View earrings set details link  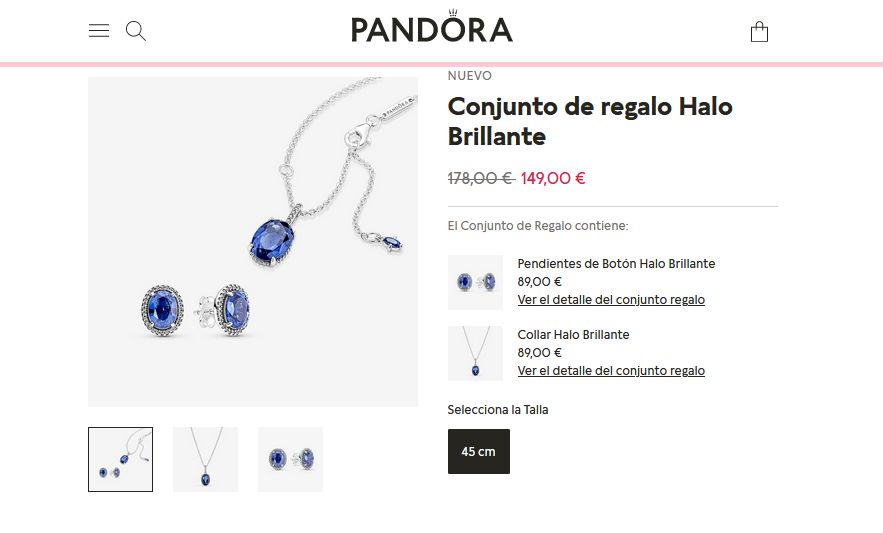click(x=611, y=300)
